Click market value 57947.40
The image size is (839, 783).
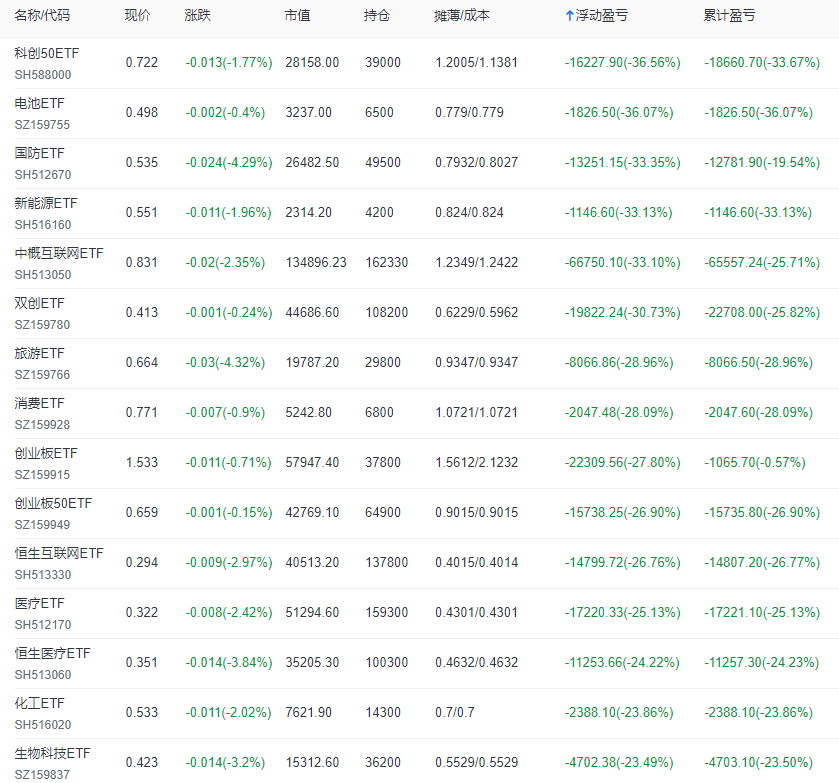click(x=312, y=463)
